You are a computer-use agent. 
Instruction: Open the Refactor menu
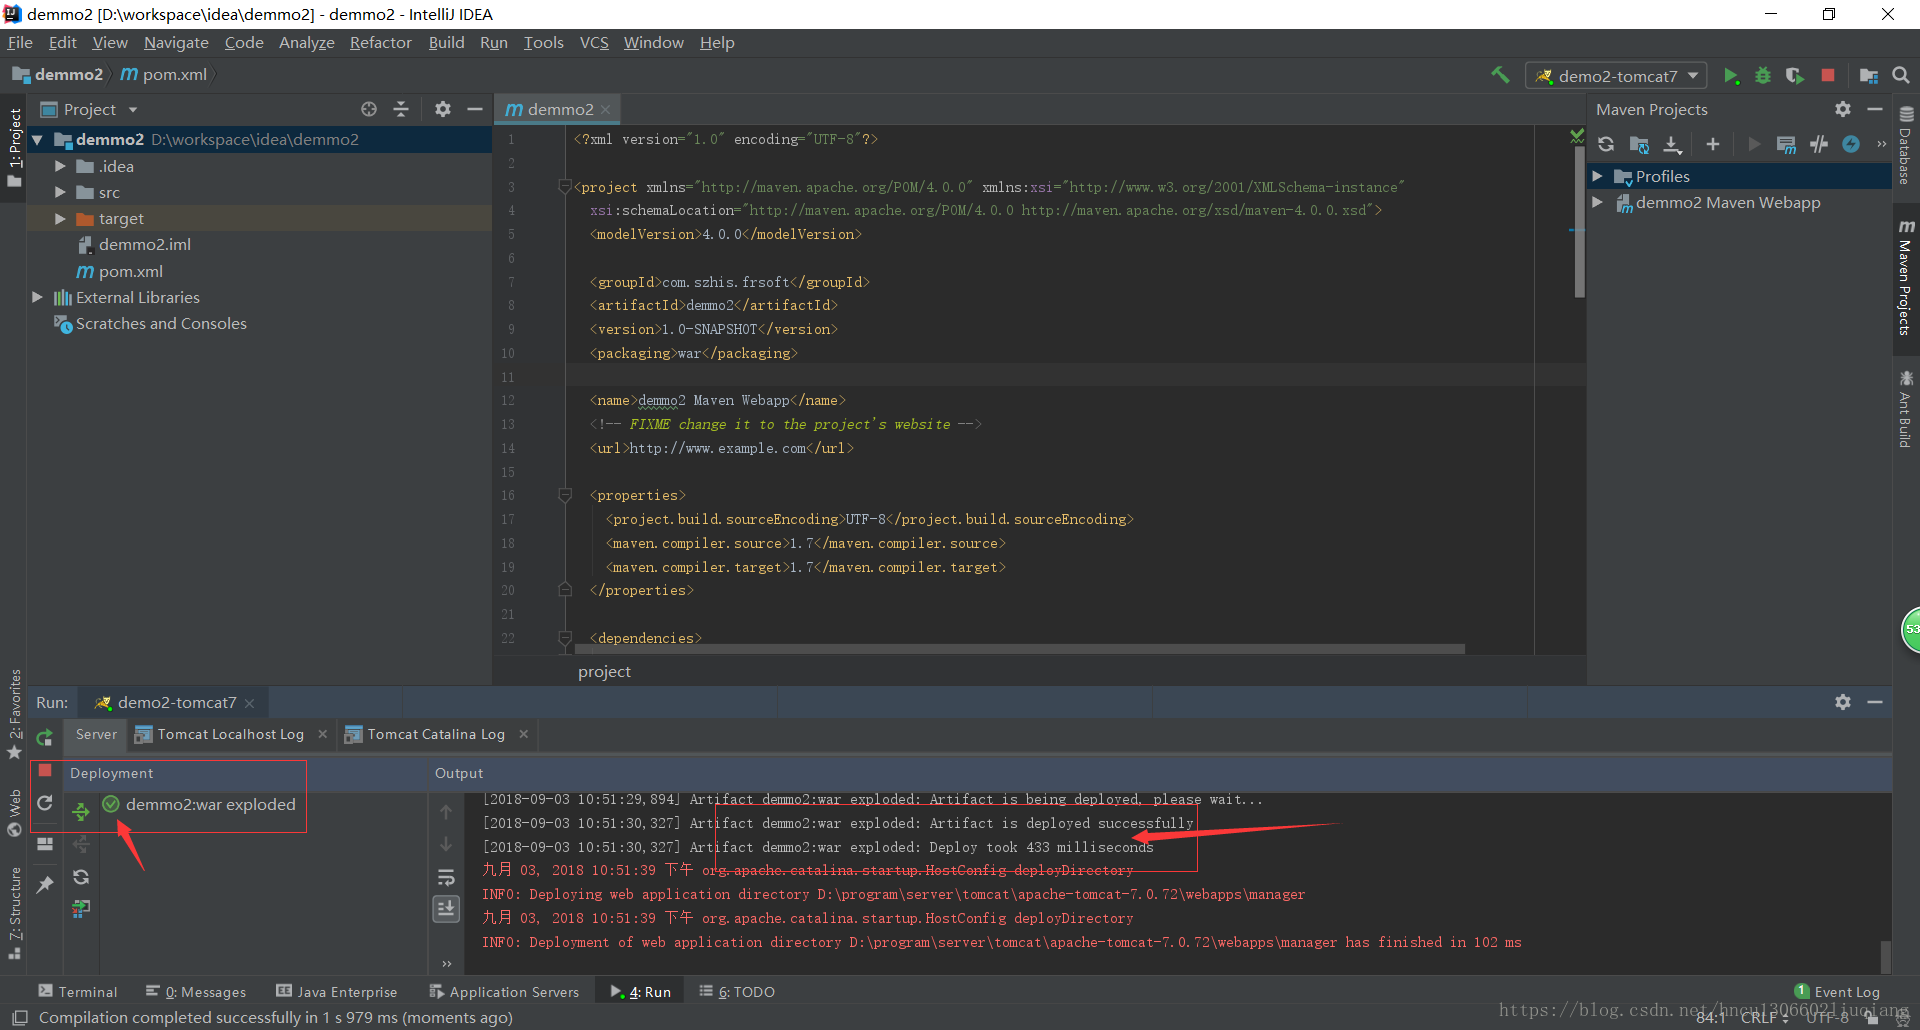380,42
